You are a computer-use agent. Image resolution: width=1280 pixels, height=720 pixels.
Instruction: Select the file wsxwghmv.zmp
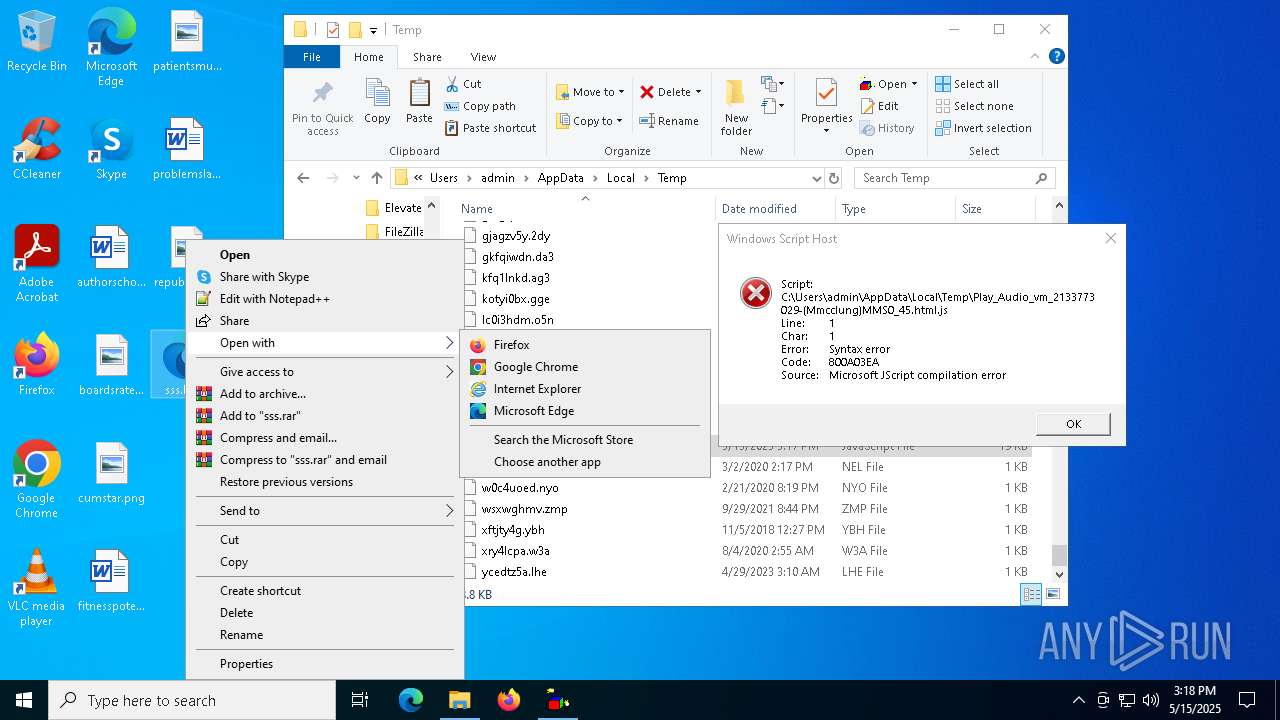click(524, 509)
